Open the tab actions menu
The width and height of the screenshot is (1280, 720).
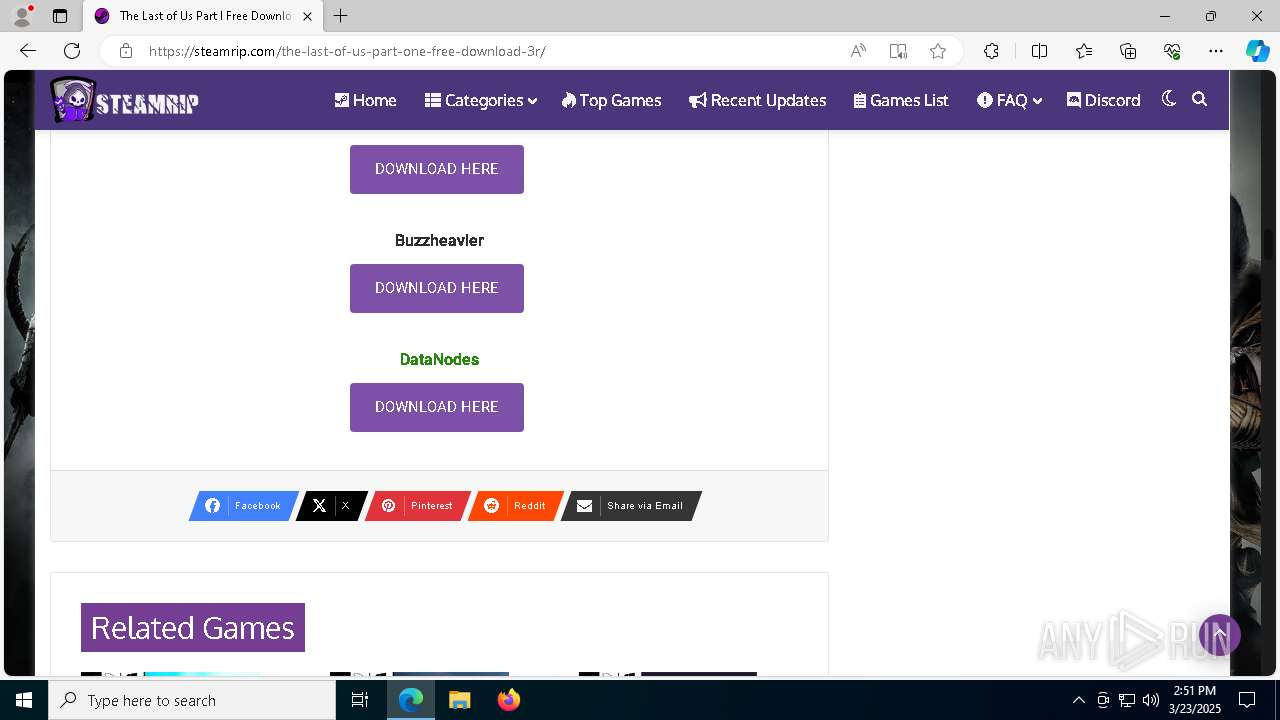(x=60, y=16)
